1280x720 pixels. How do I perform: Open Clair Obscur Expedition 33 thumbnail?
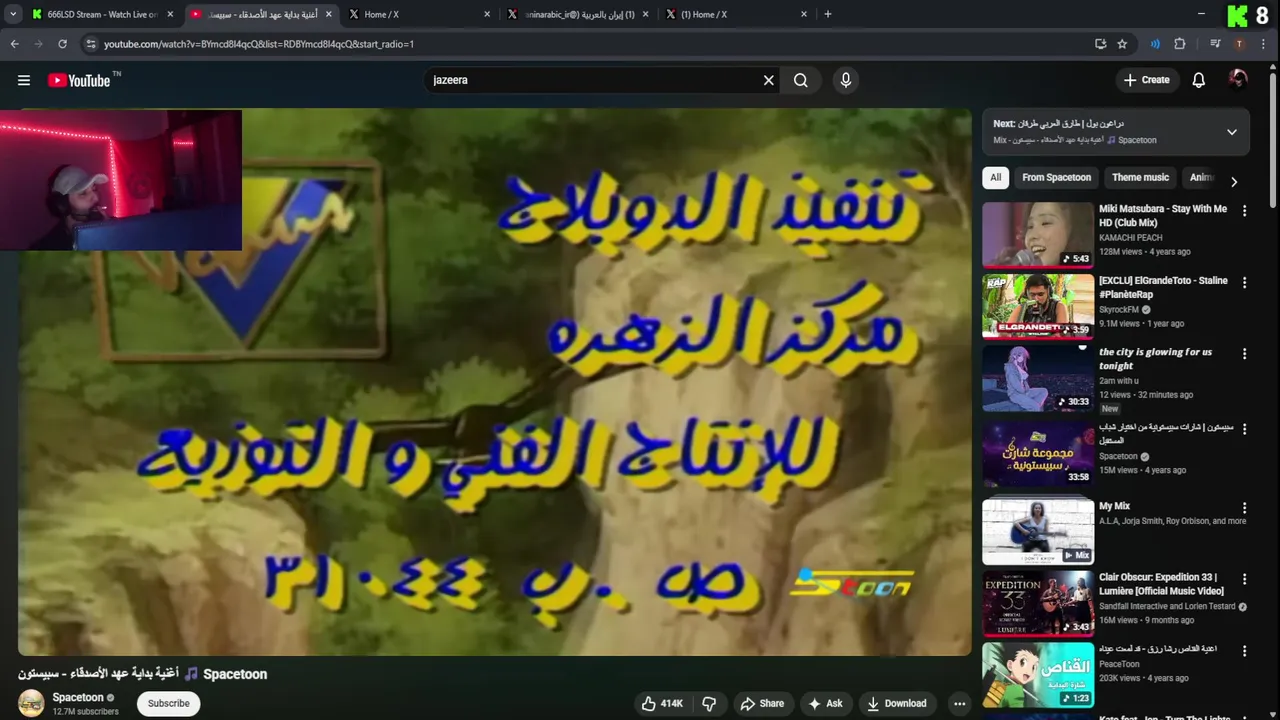1038,603
